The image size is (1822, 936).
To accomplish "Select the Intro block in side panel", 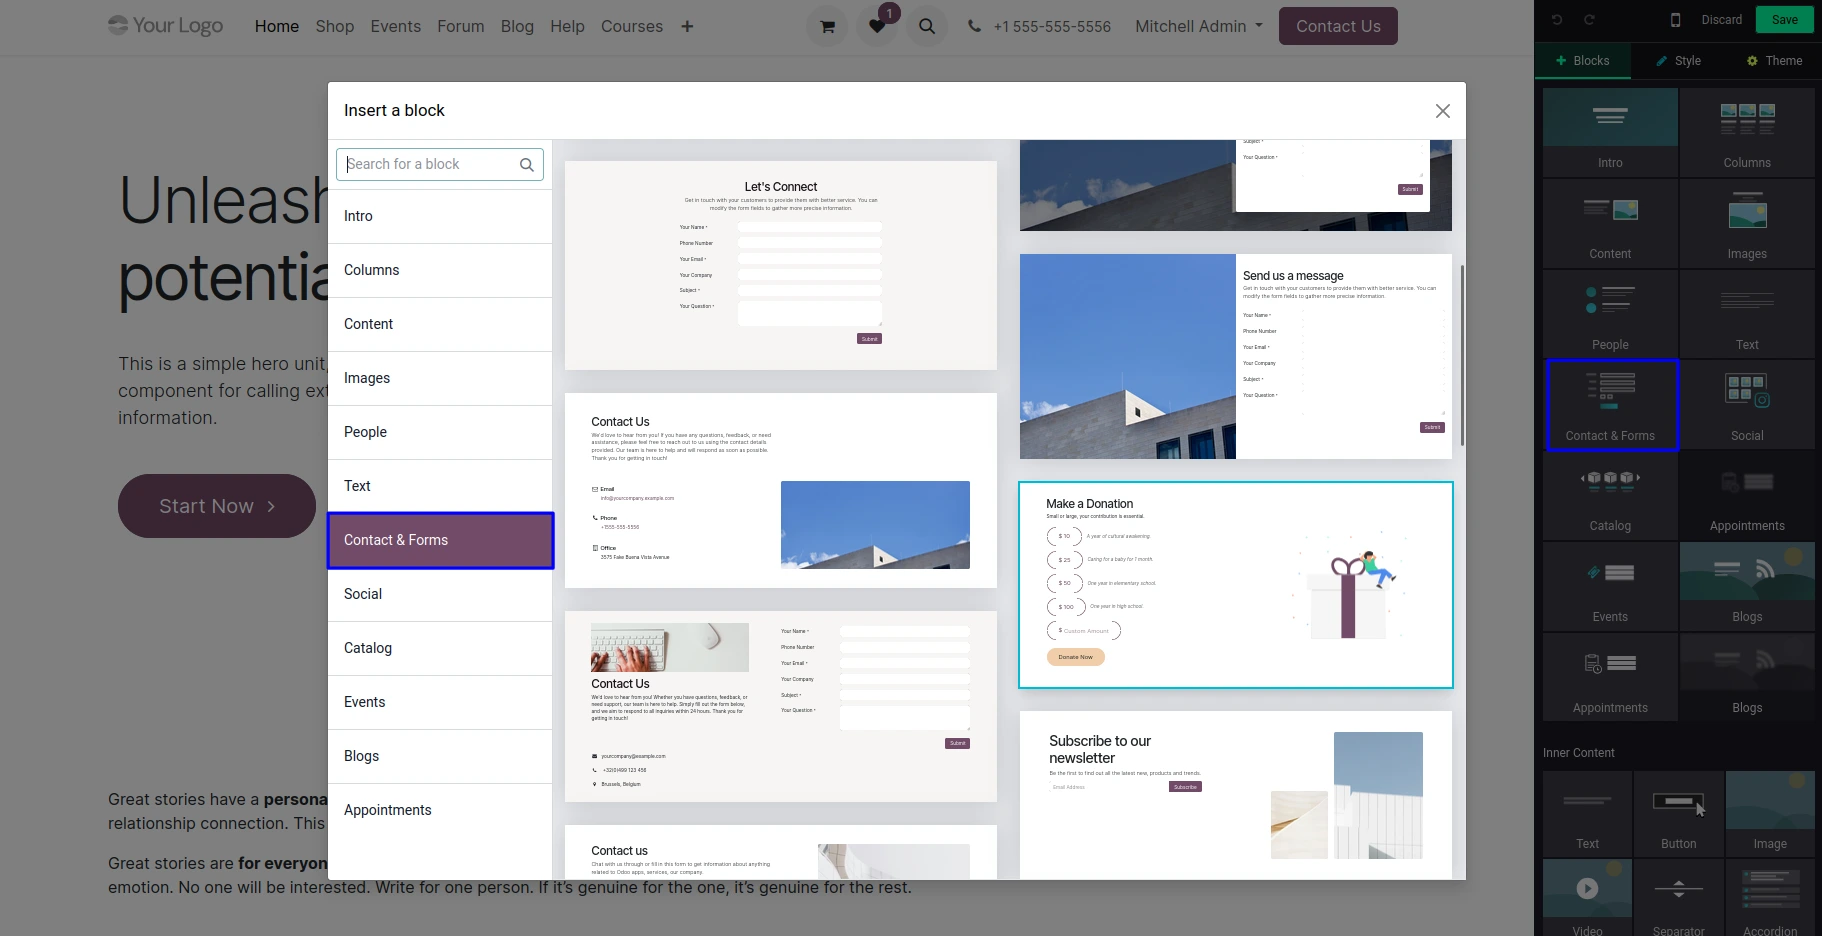I will (x=1610, y=132).
